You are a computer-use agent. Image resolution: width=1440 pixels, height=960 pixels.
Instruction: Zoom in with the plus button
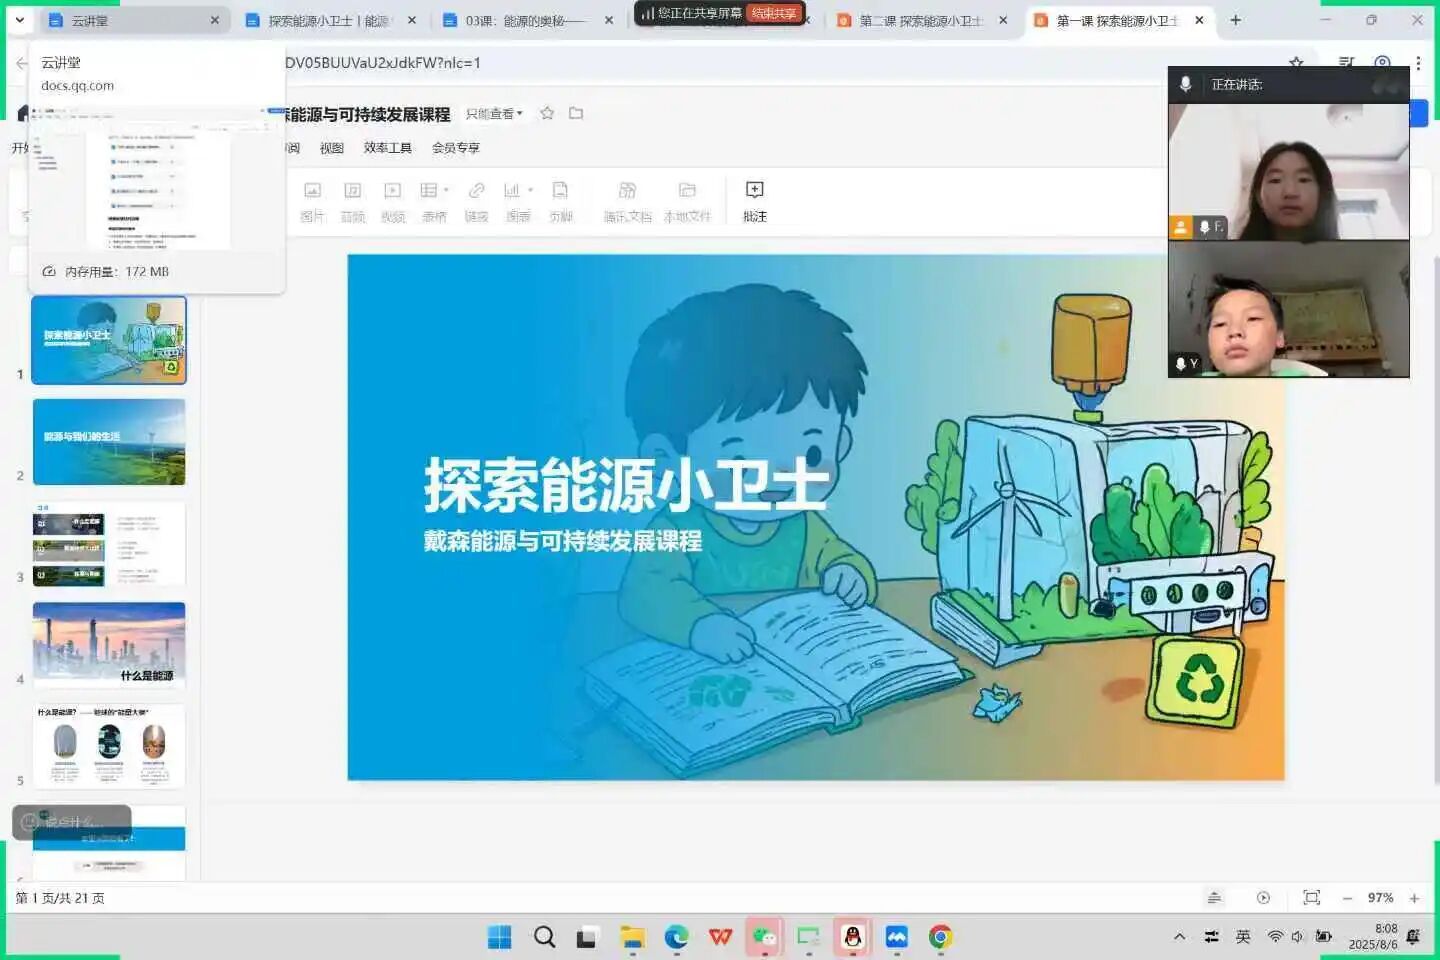pos(1414,898)
